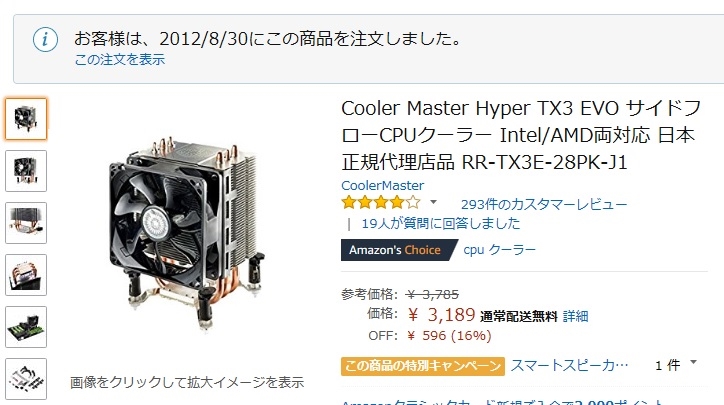Viewport: 724px width, 405px height.
Task: Open the 19人が質問に回答しました link
Action: [440, 224]
